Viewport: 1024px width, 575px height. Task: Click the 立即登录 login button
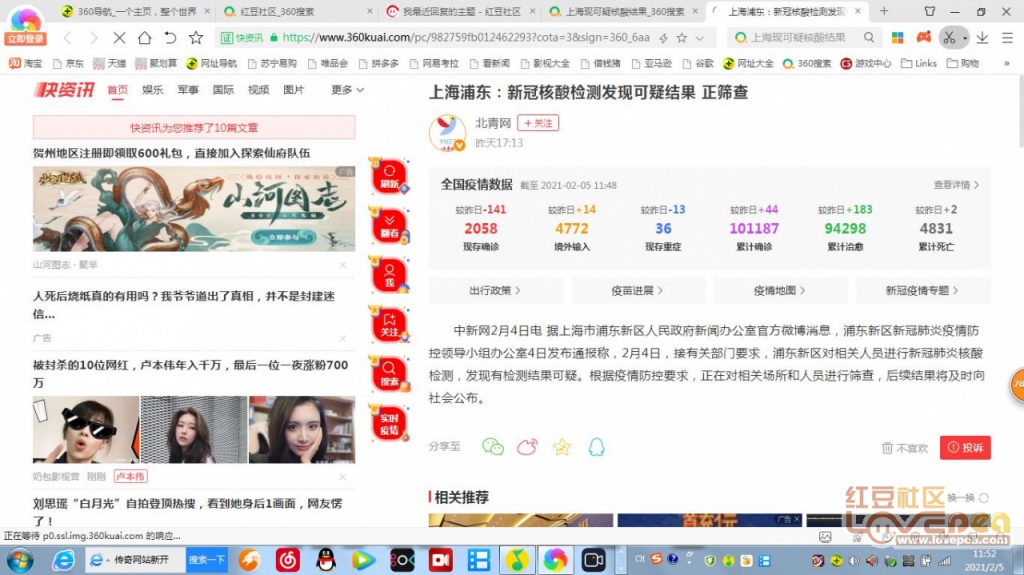(25, 39)
